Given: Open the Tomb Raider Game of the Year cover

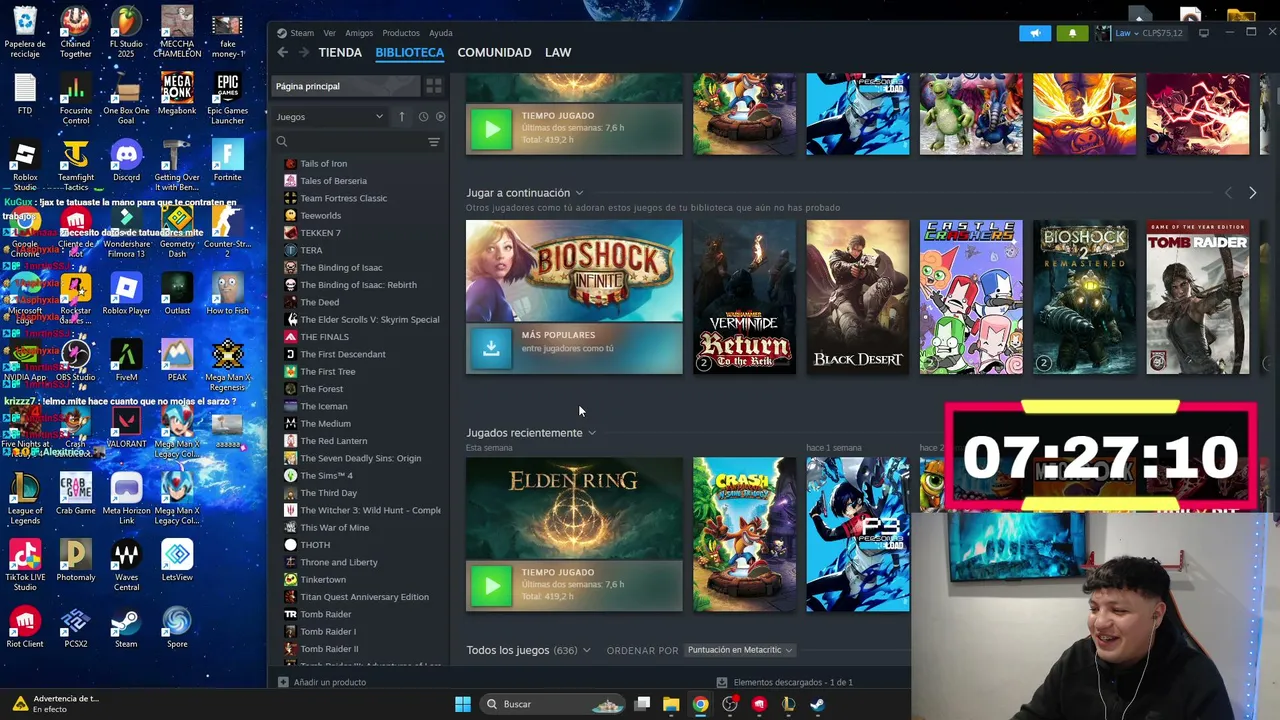Looking at the screenshot, I should (x=1198, y=297).
